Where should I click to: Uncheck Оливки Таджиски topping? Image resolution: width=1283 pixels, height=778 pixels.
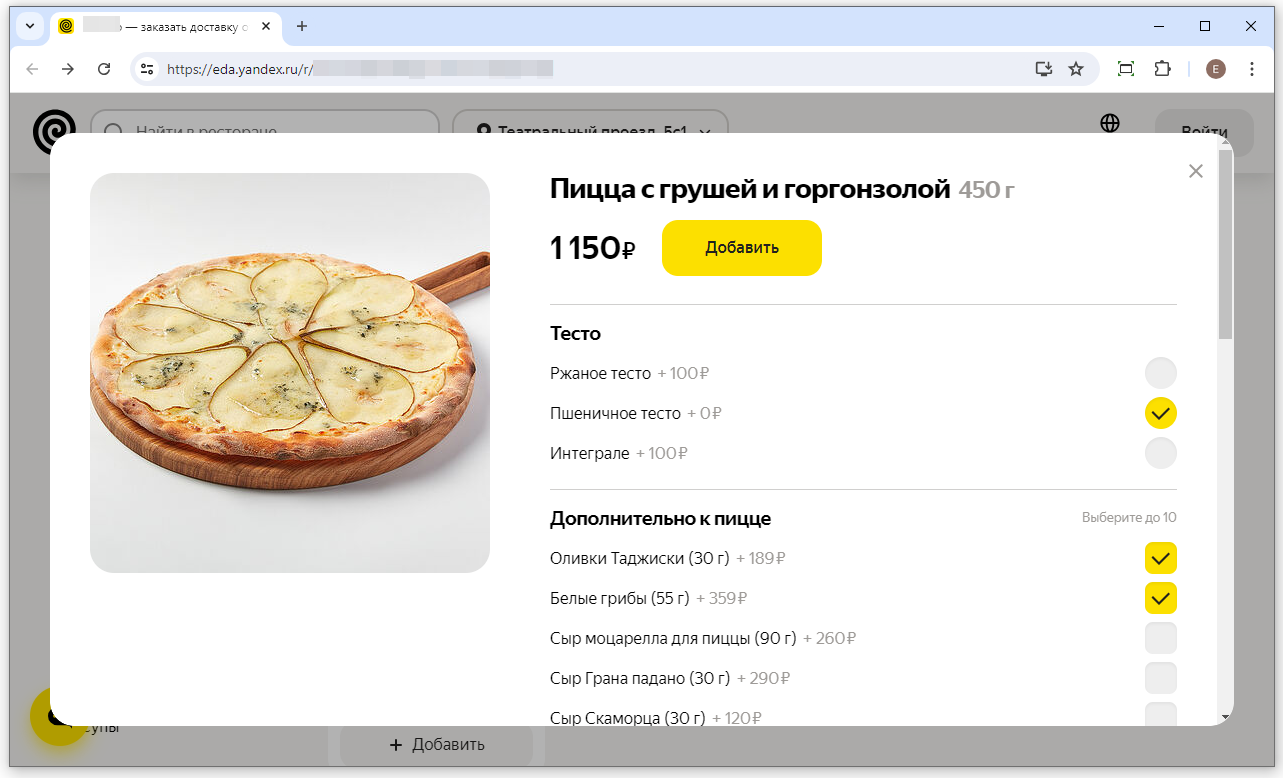tap(1161, 558)
